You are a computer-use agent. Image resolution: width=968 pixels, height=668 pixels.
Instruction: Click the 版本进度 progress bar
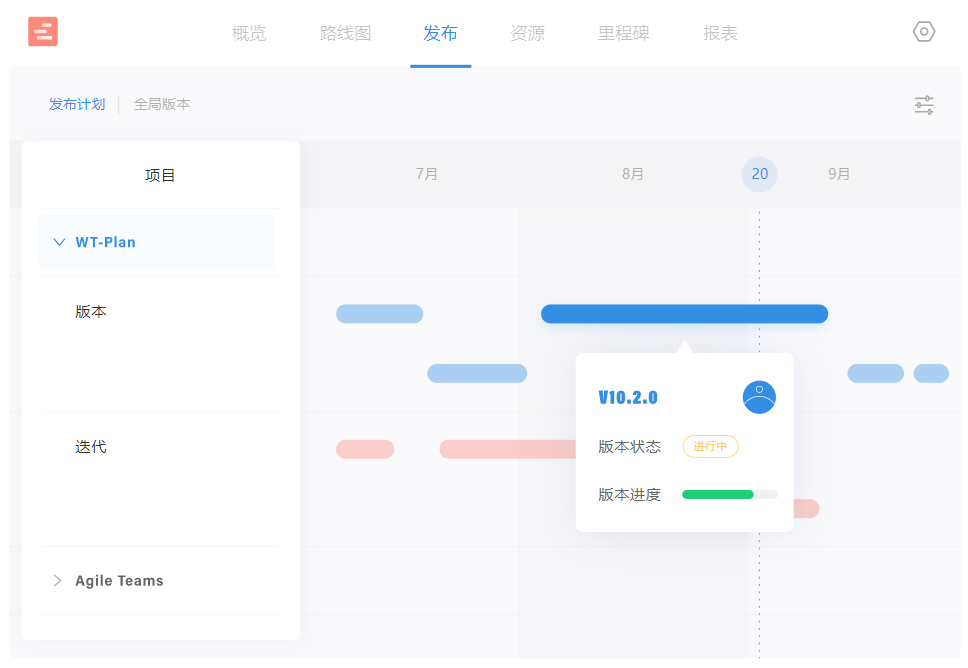click(x=729, y=494)
